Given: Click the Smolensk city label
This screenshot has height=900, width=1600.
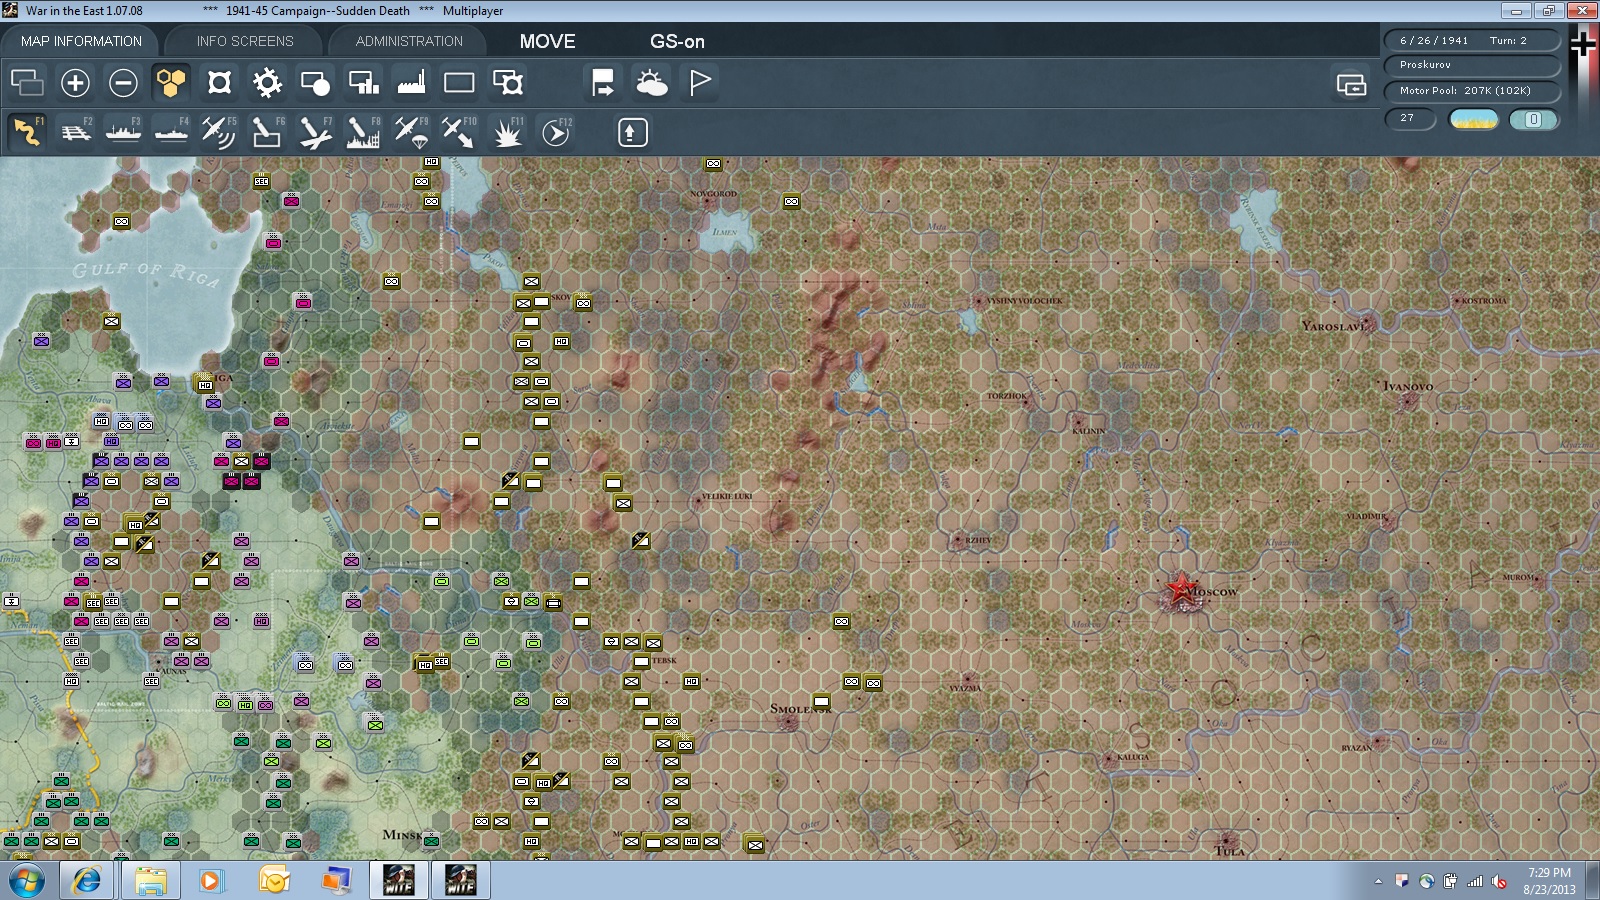Looking at the screenshot, I should pos(800,709).
